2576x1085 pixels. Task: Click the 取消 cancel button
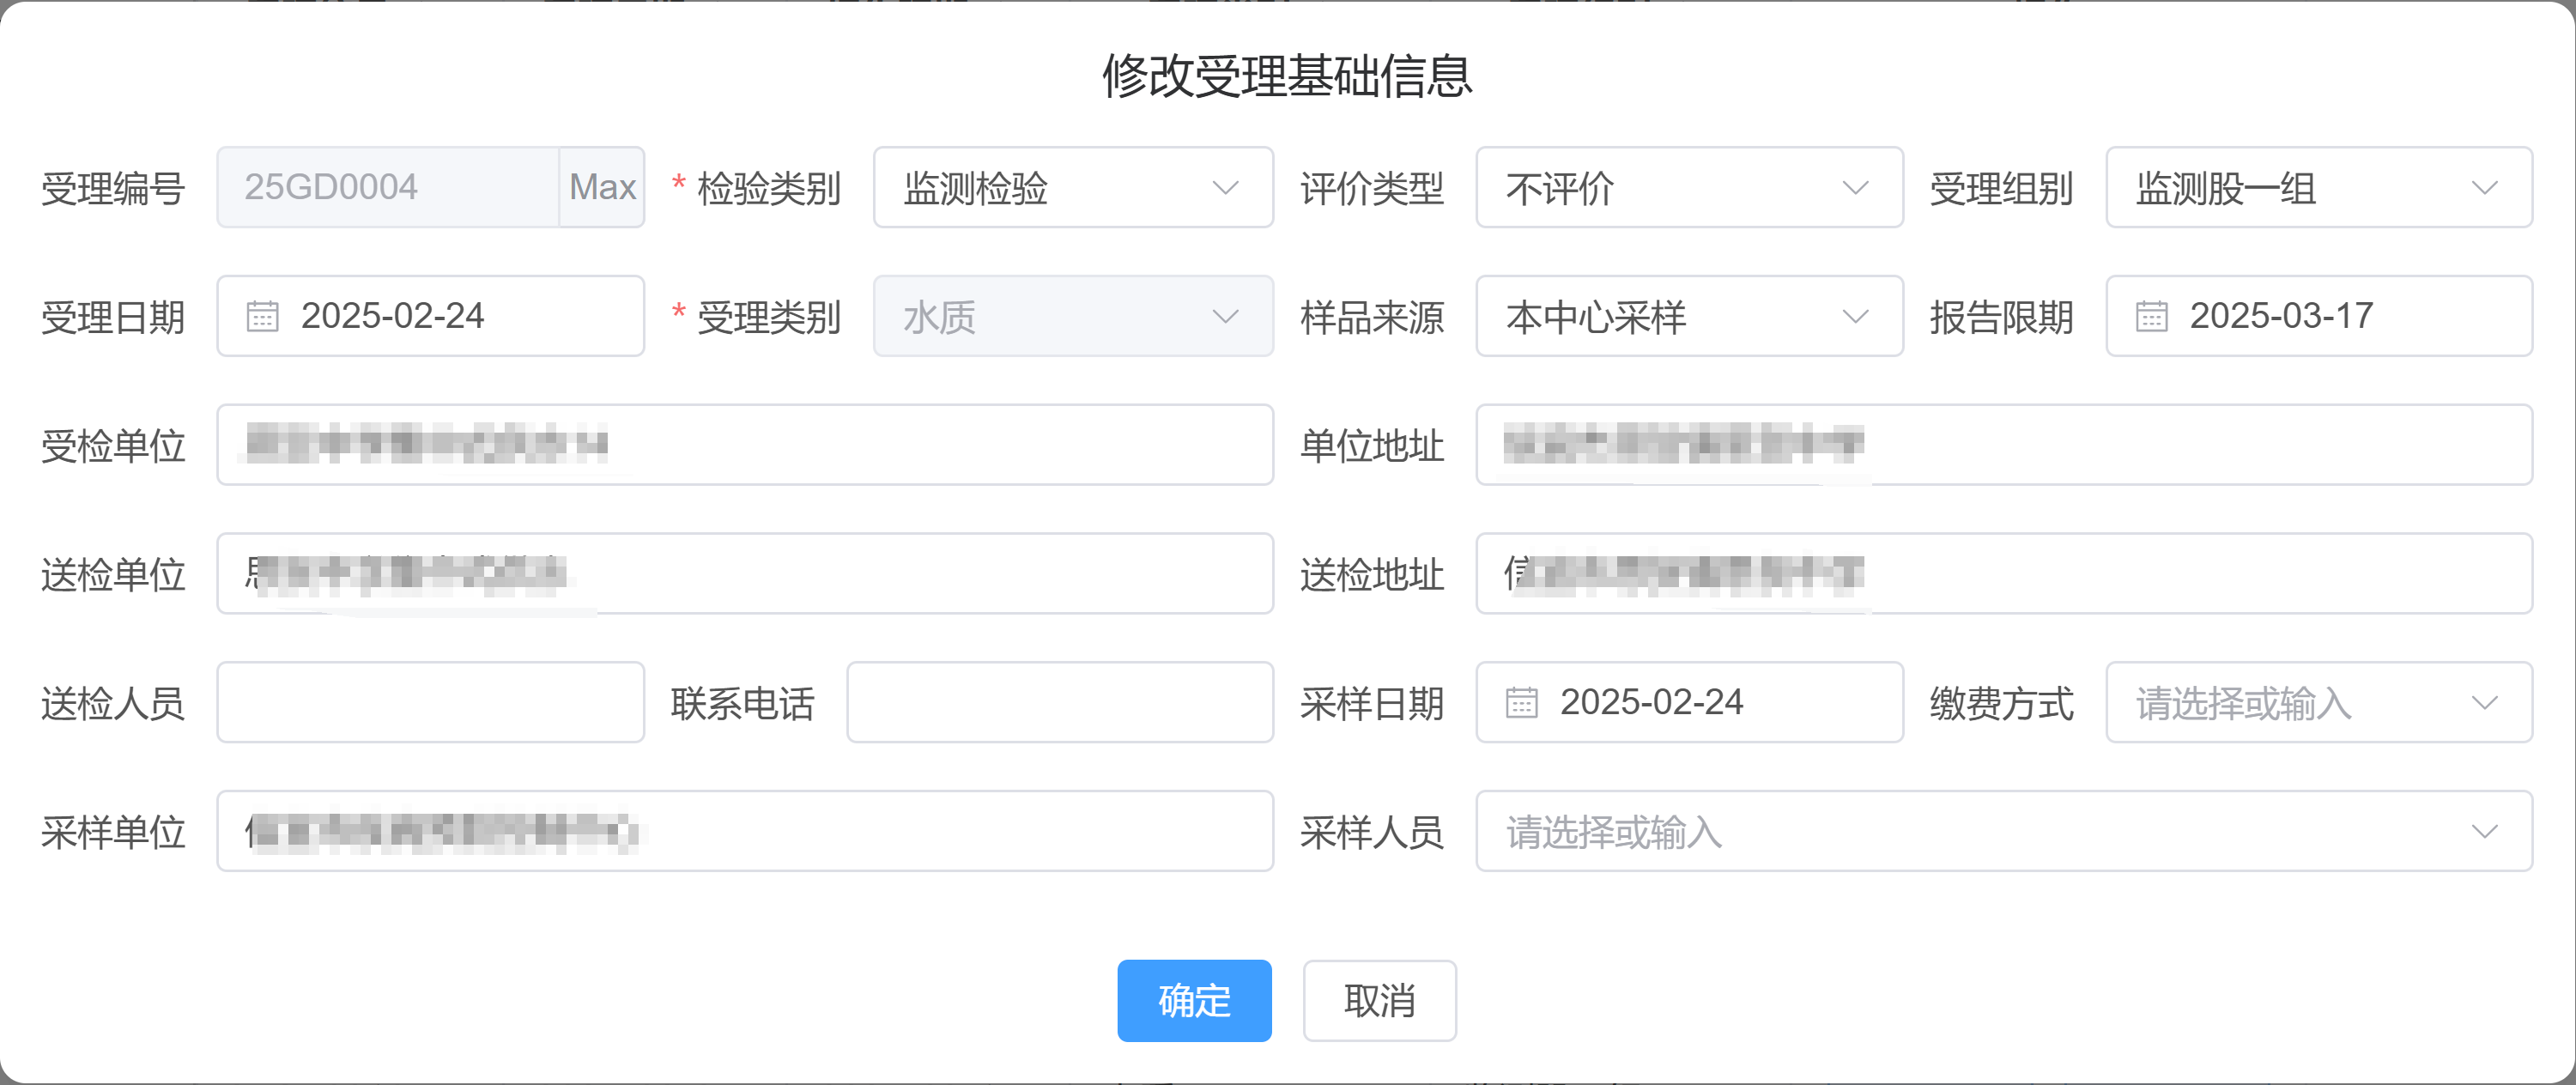1379,1000
